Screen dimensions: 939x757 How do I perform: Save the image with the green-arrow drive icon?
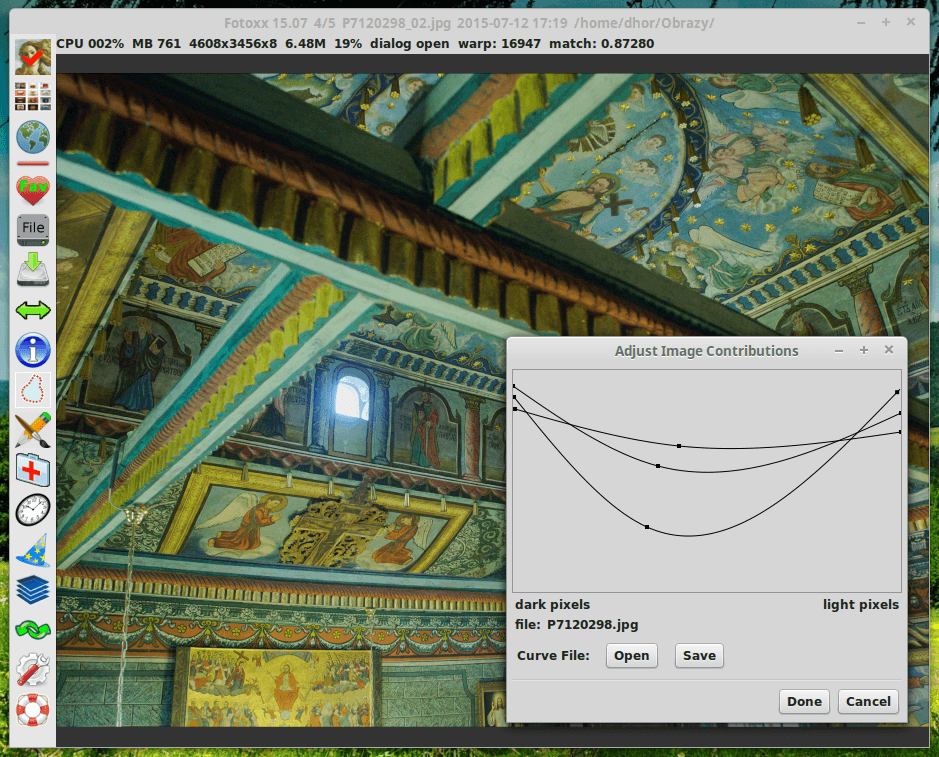tap(33, 269)
